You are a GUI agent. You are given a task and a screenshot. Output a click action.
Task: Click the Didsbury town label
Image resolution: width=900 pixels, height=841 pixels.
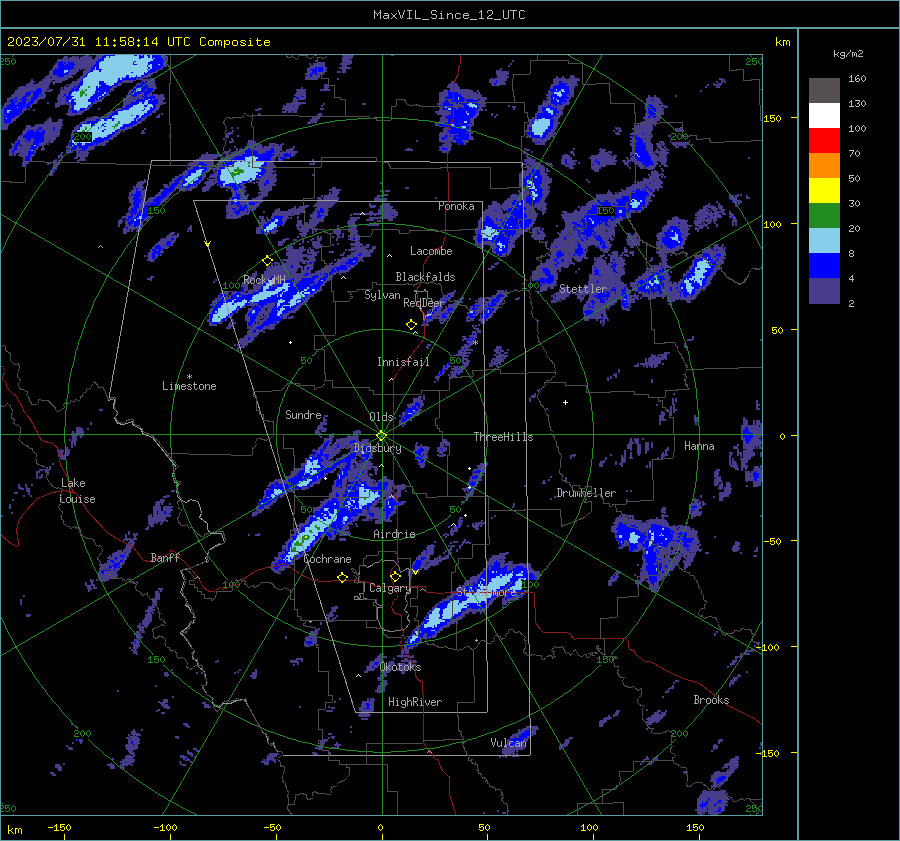coord(377,448)
